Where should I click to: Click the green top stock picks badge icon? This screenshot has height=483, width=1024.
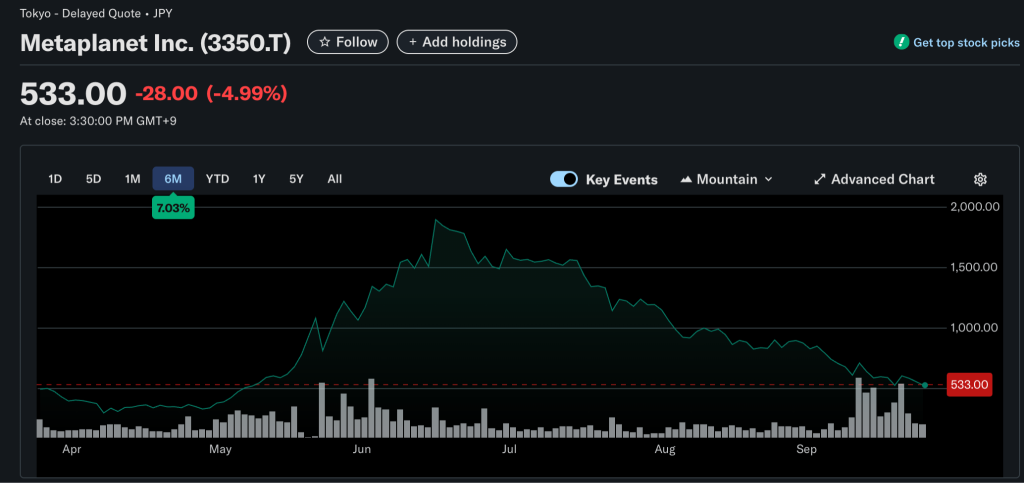[901, 42]
